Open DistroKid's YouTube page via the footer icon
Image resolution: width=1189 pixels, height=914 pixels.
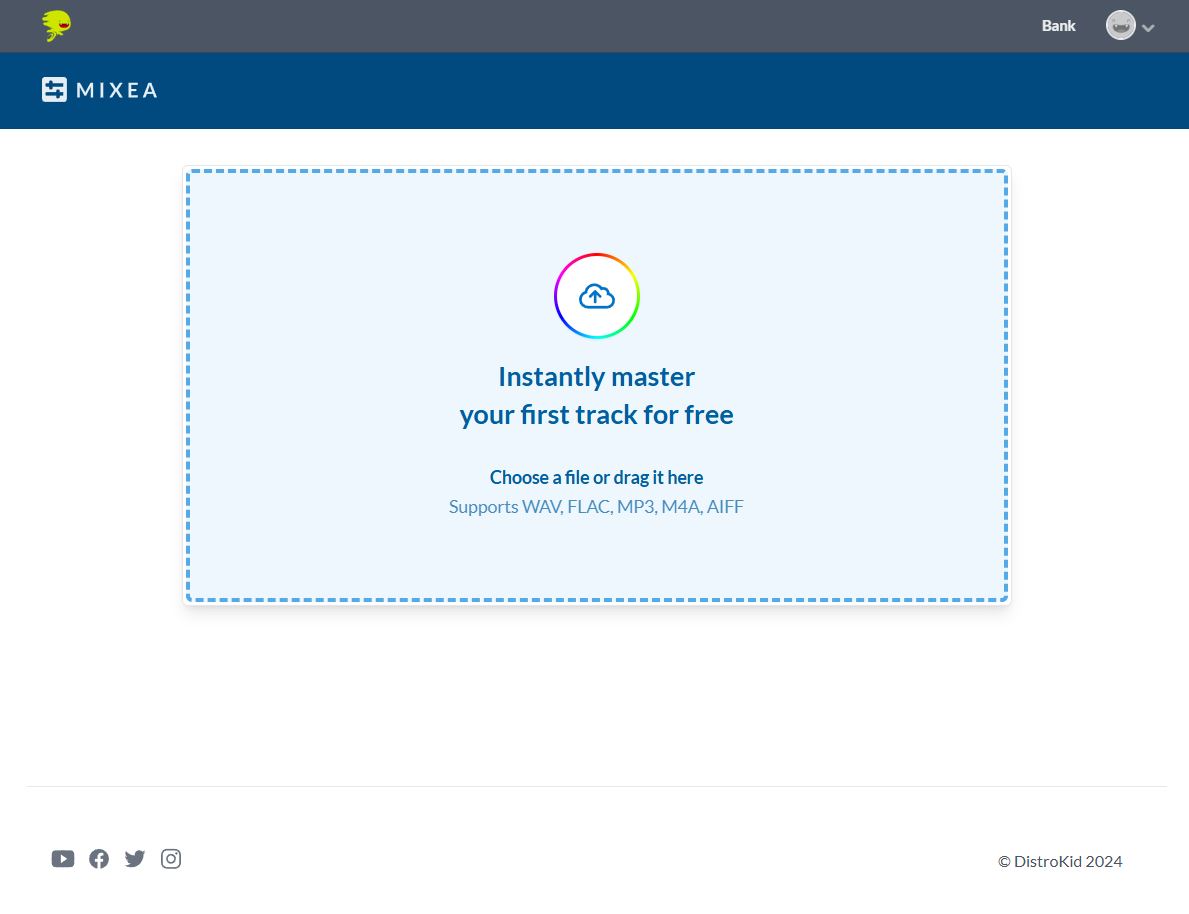click(62, 858)
